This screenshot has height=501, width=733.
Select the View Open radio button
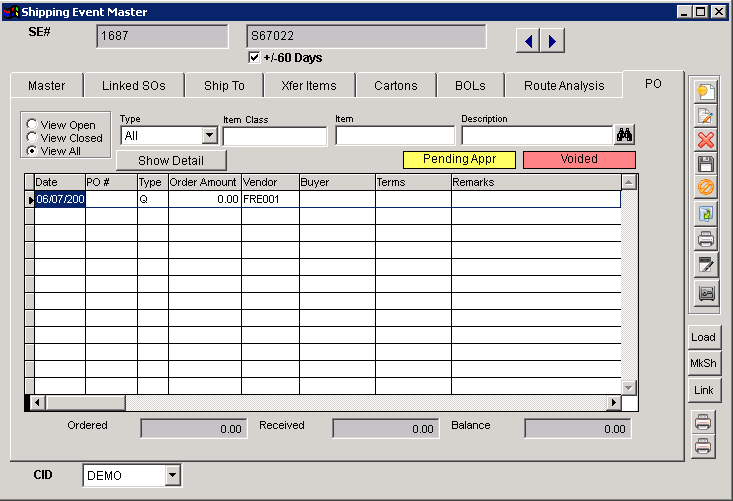point(33,125)
